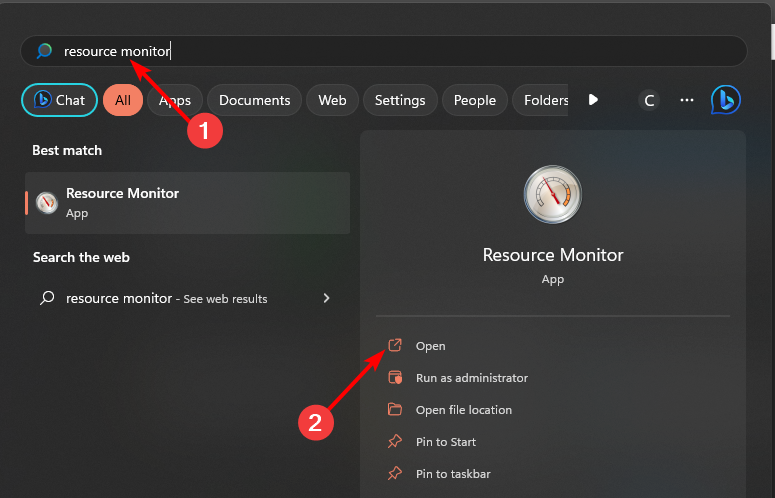Select the Resource Monitor best match result
The width and height of the screenshot is (775, 498).
[x=187, y=203]
